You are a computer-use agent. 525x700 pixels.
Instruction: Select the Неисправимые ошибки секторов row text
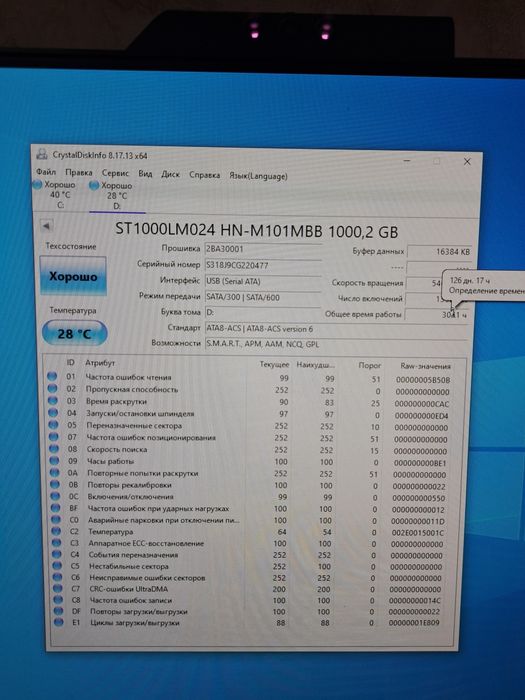point(147,578)
